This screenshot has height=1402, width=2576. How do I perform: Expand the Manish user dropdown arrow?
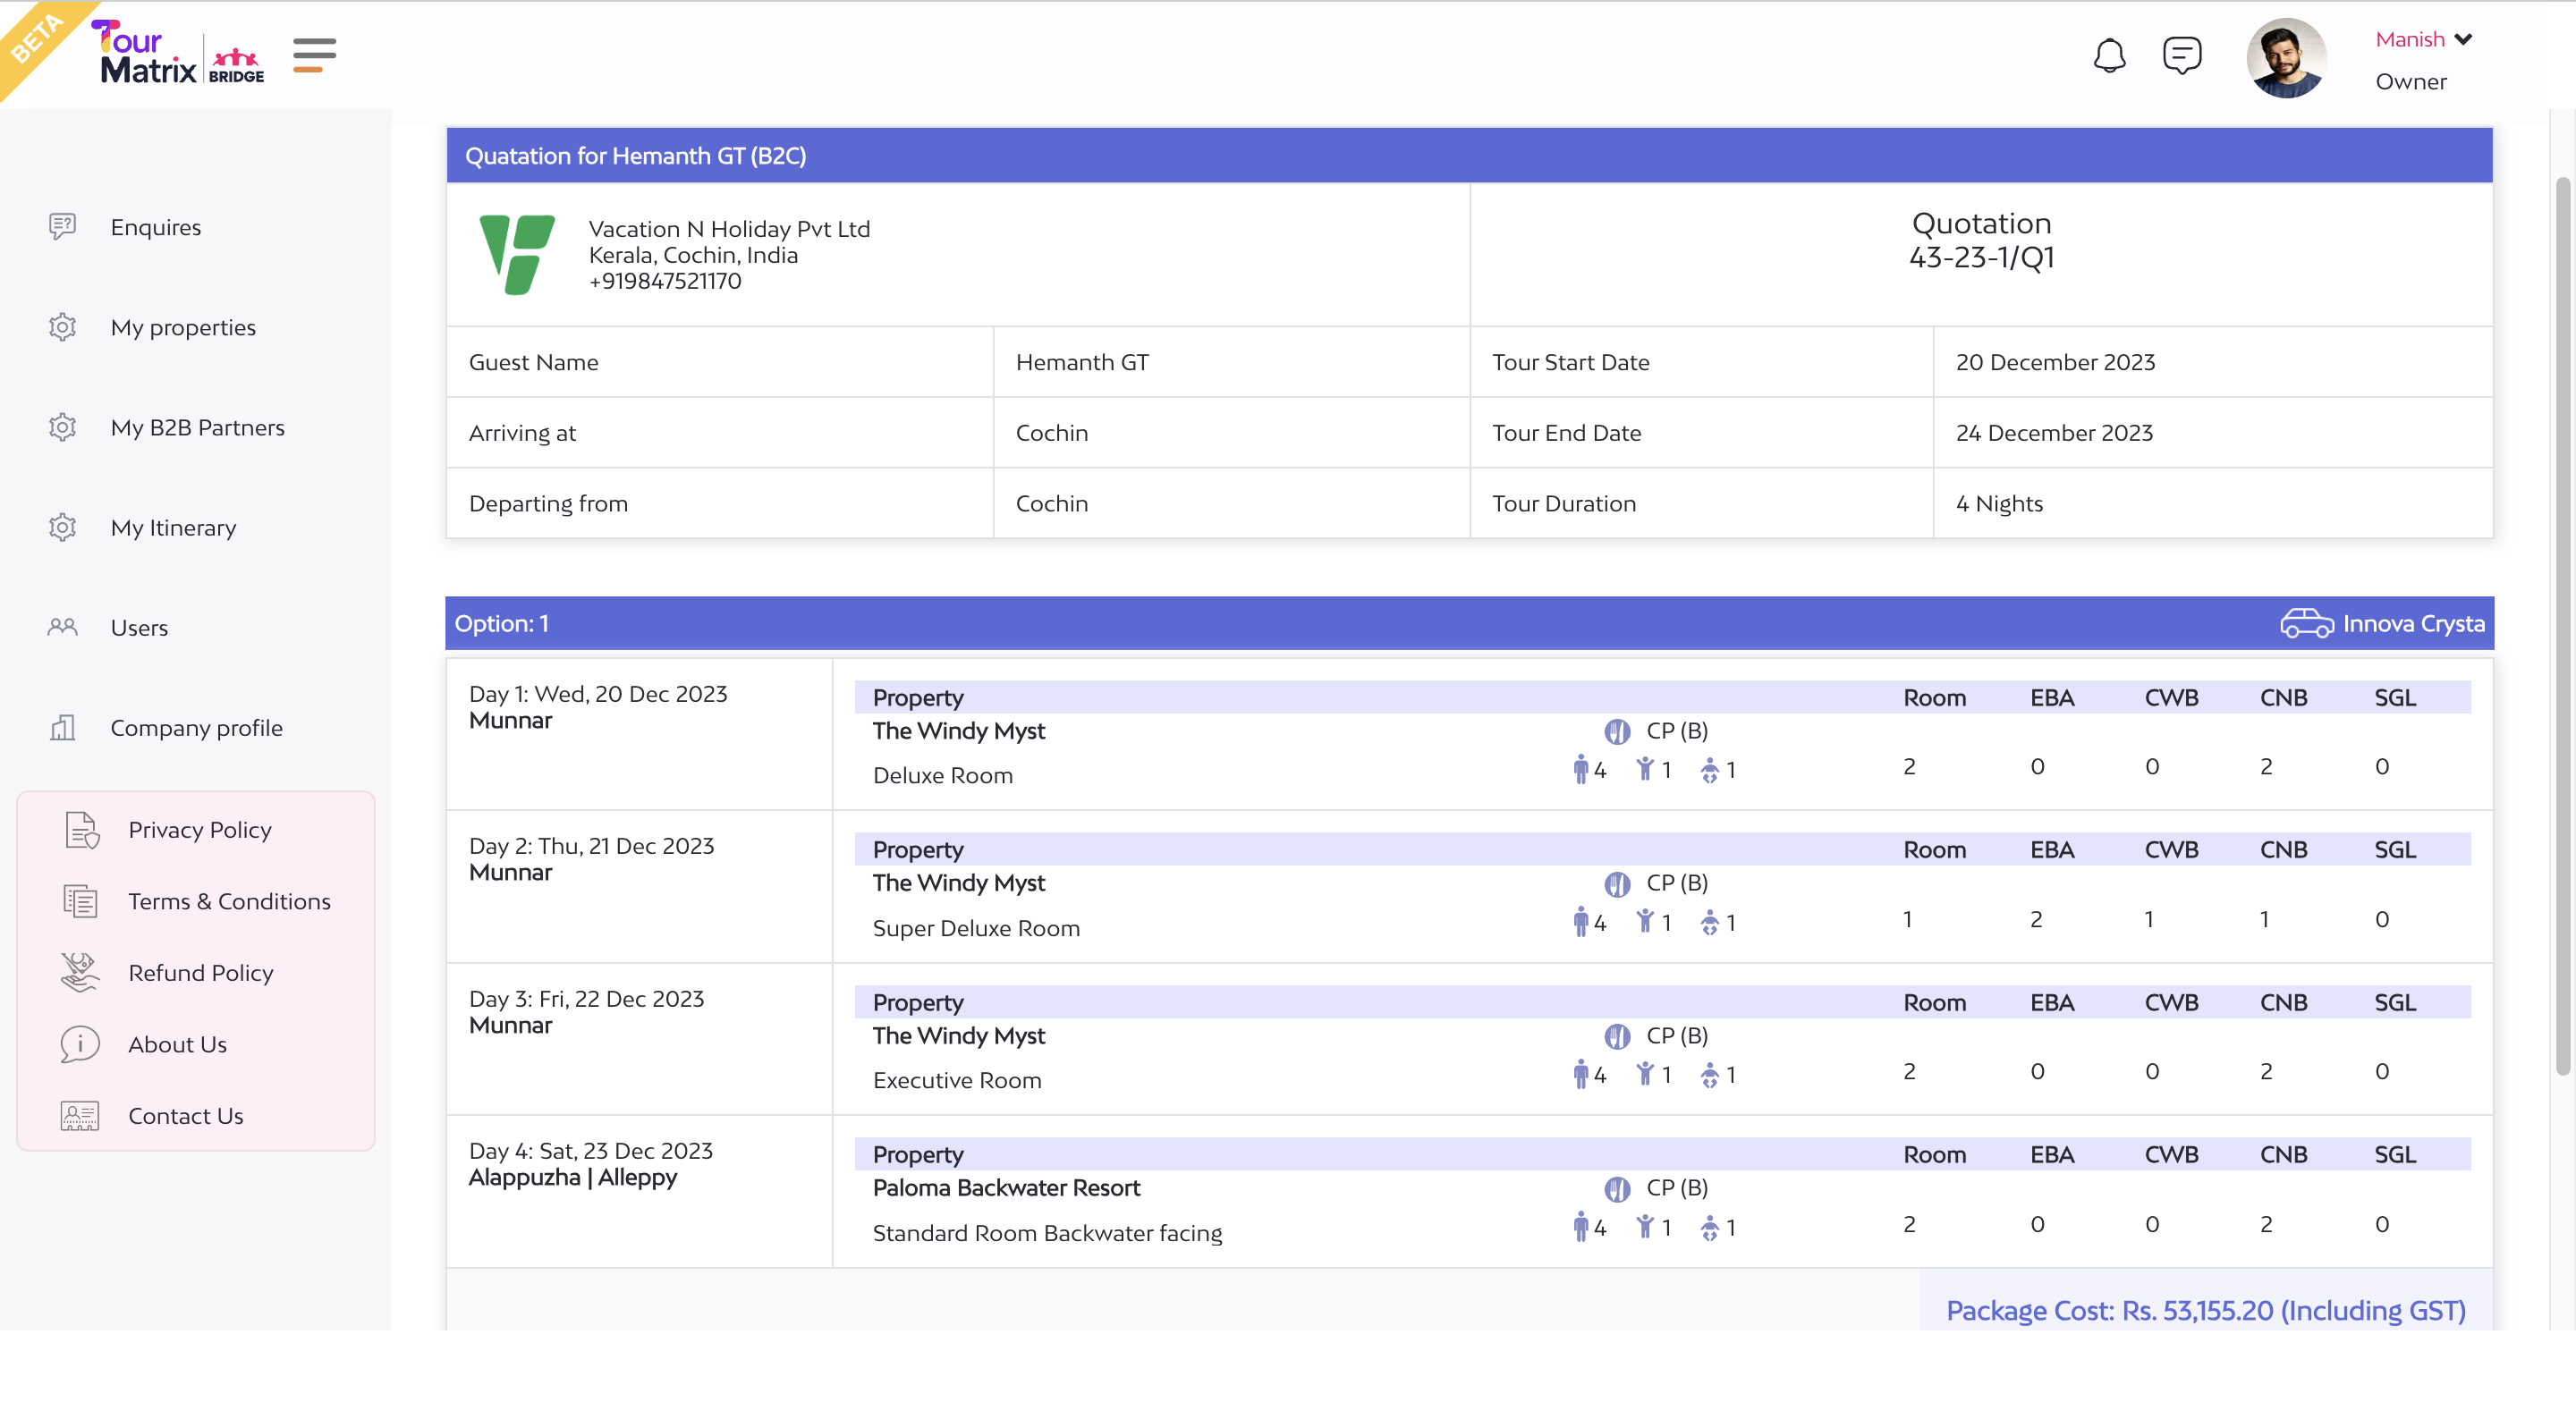(x=2463, y=40)
